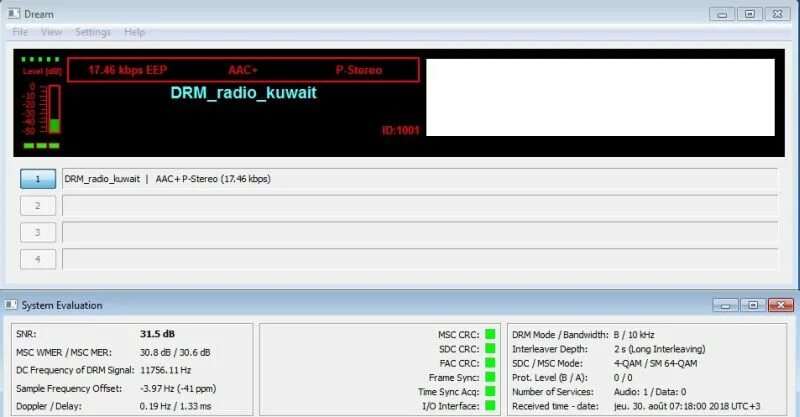Click the white text message display area
Viewport: 800px width, 417px height.
(x=601, y=97)
